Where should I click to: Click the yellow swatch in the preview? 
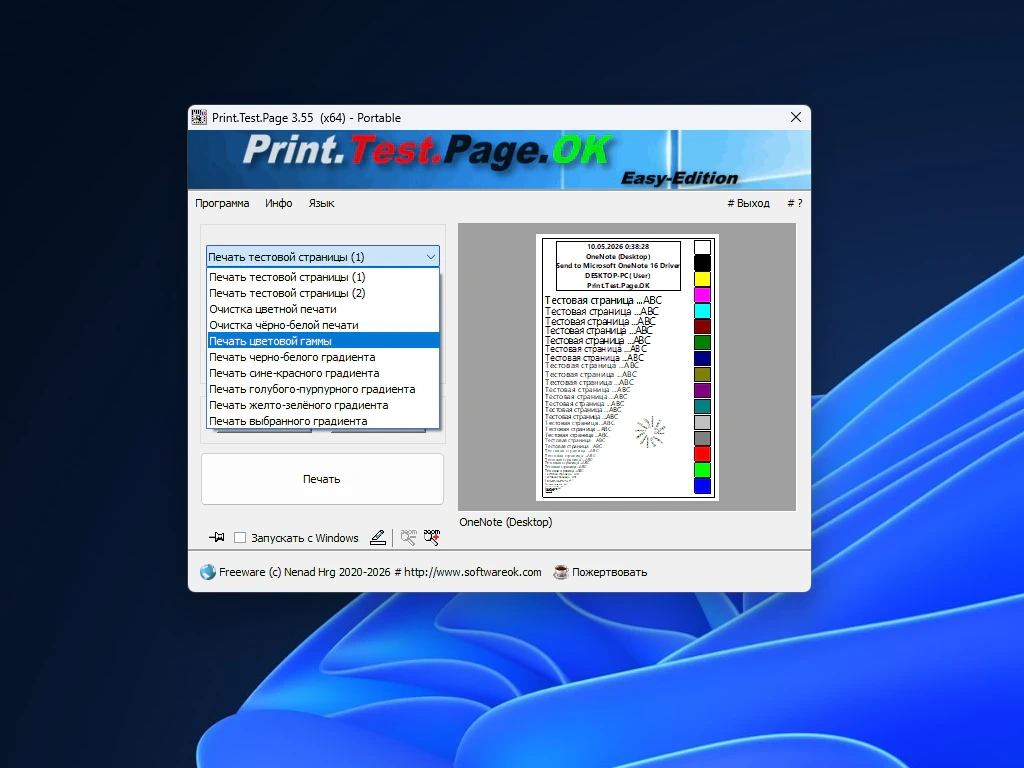(x=702, y=279)
